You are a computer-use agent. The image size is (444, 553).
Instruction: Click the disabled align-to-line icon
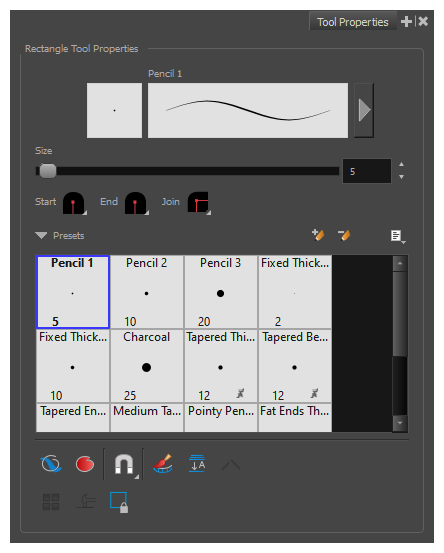[x=86, y=502]
